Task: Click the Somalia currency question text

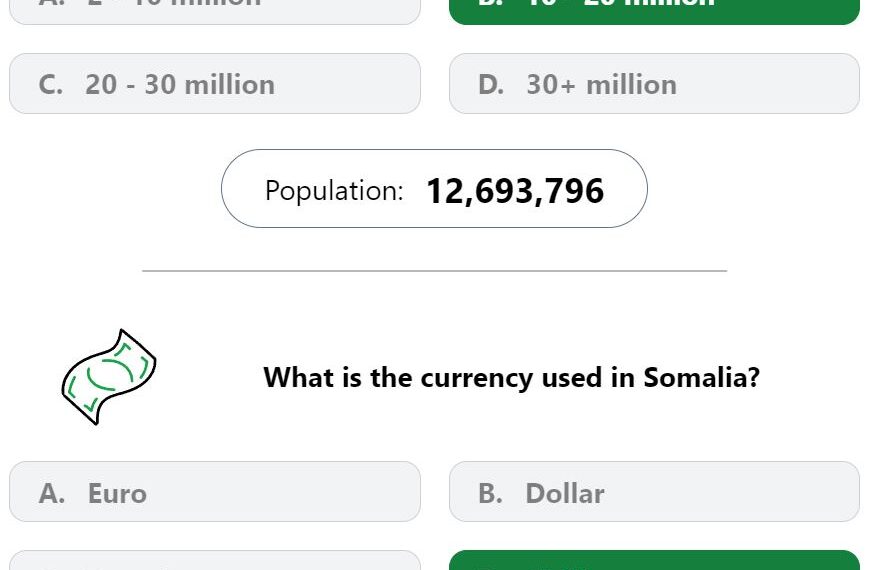Action: (x=512, y=378)
